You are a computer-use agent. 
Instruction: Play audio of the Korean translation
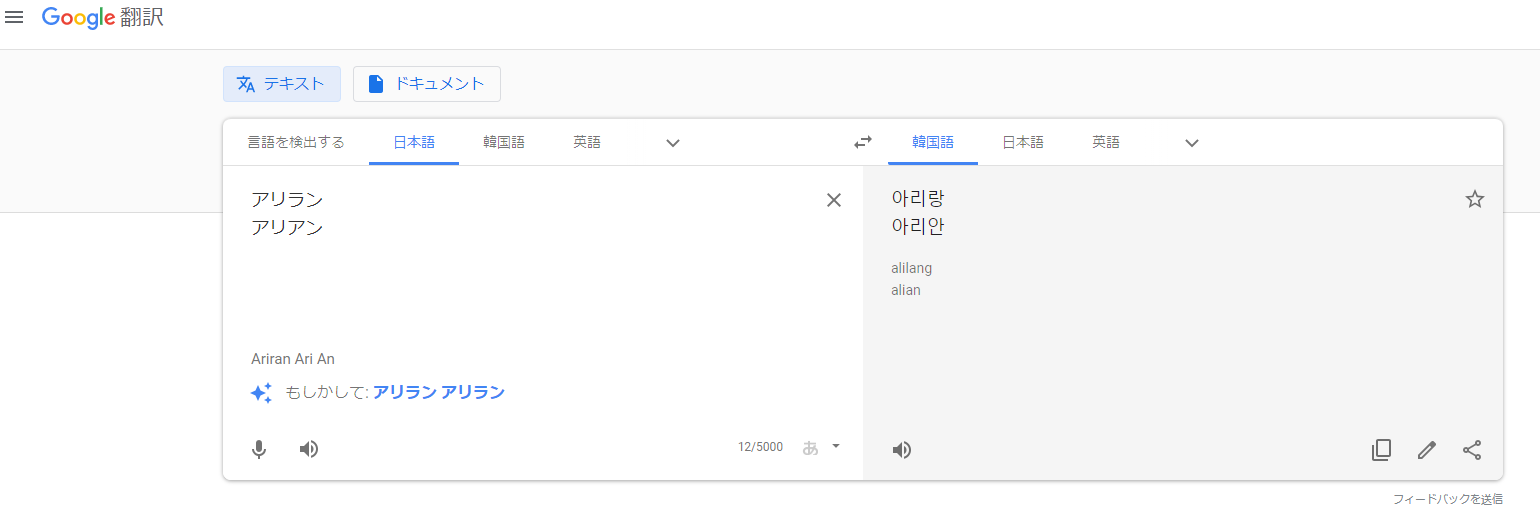point(902,450)
